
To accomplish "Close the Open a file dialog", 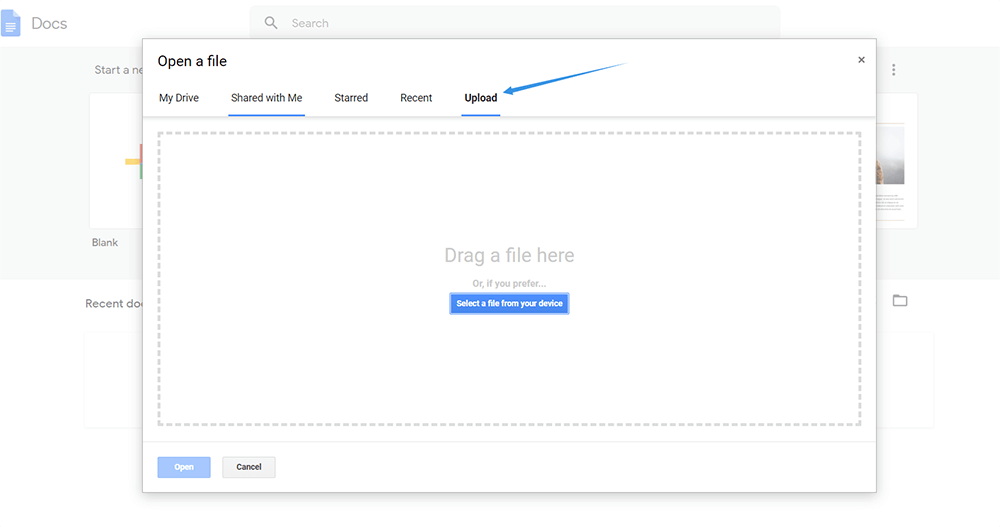I will click(861, 60).
